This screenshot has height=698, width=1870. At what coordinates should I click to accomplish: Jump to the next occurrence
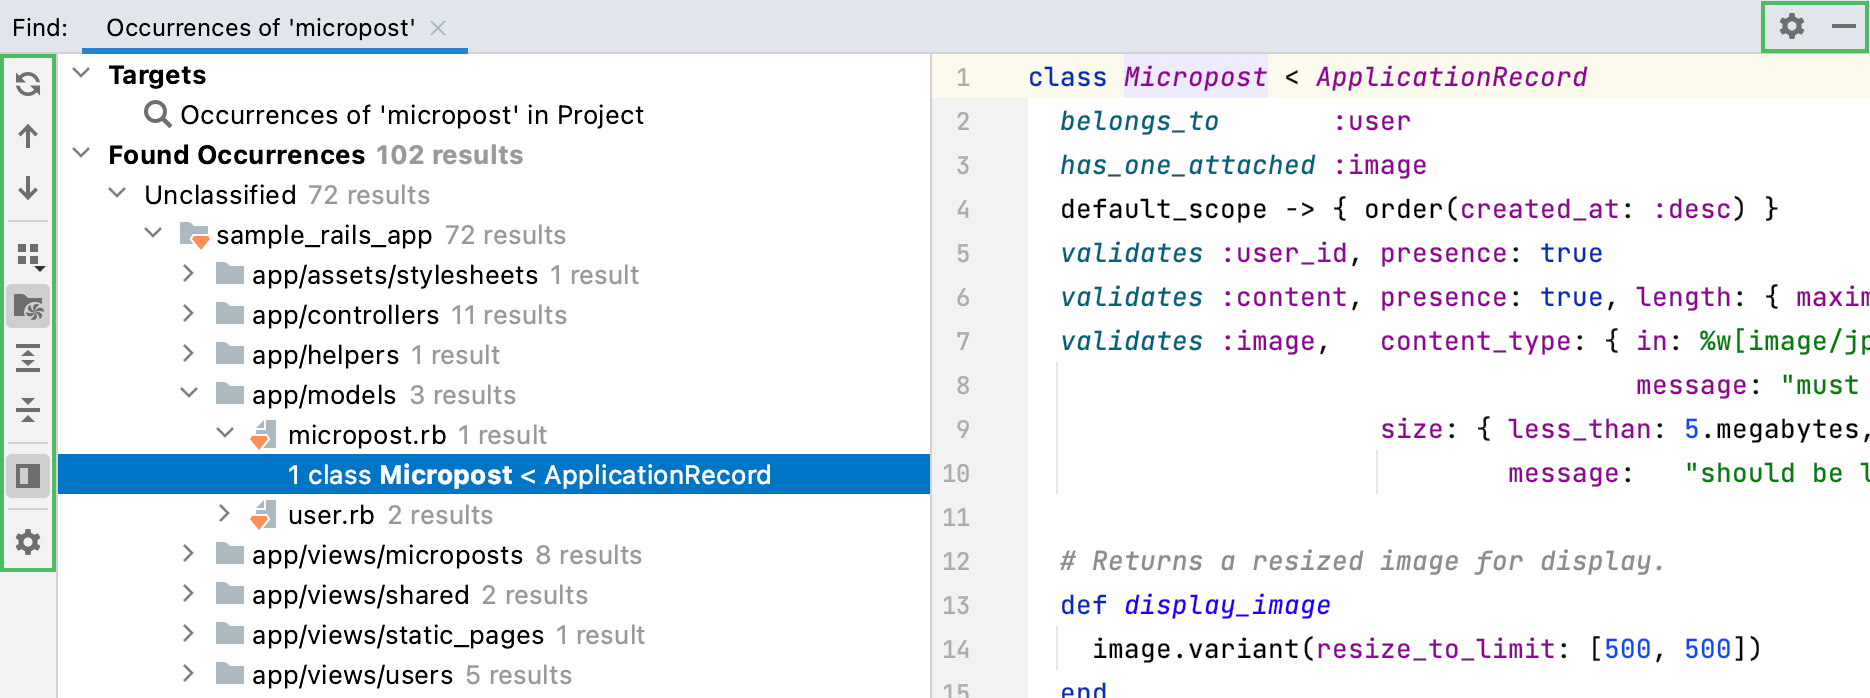pos(28,188)
